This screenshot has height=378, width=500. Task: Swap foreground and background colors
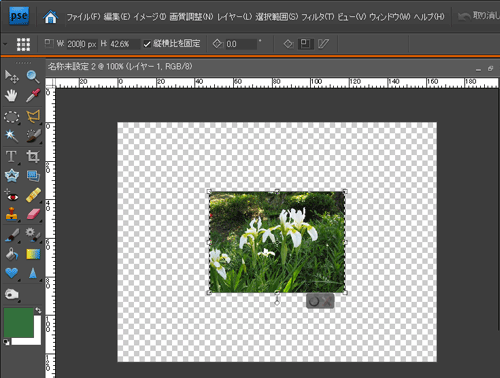38,311
